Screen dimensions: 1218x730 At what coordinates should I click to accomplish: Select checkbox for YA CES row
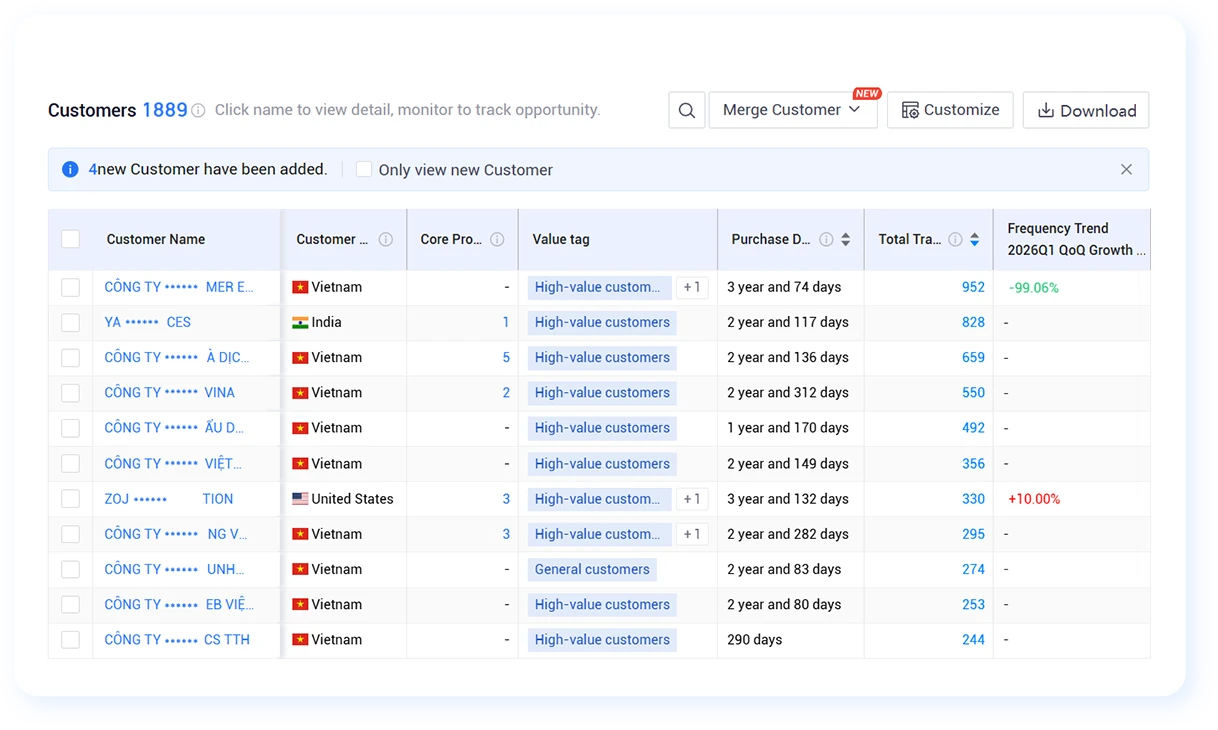point(70,322)
